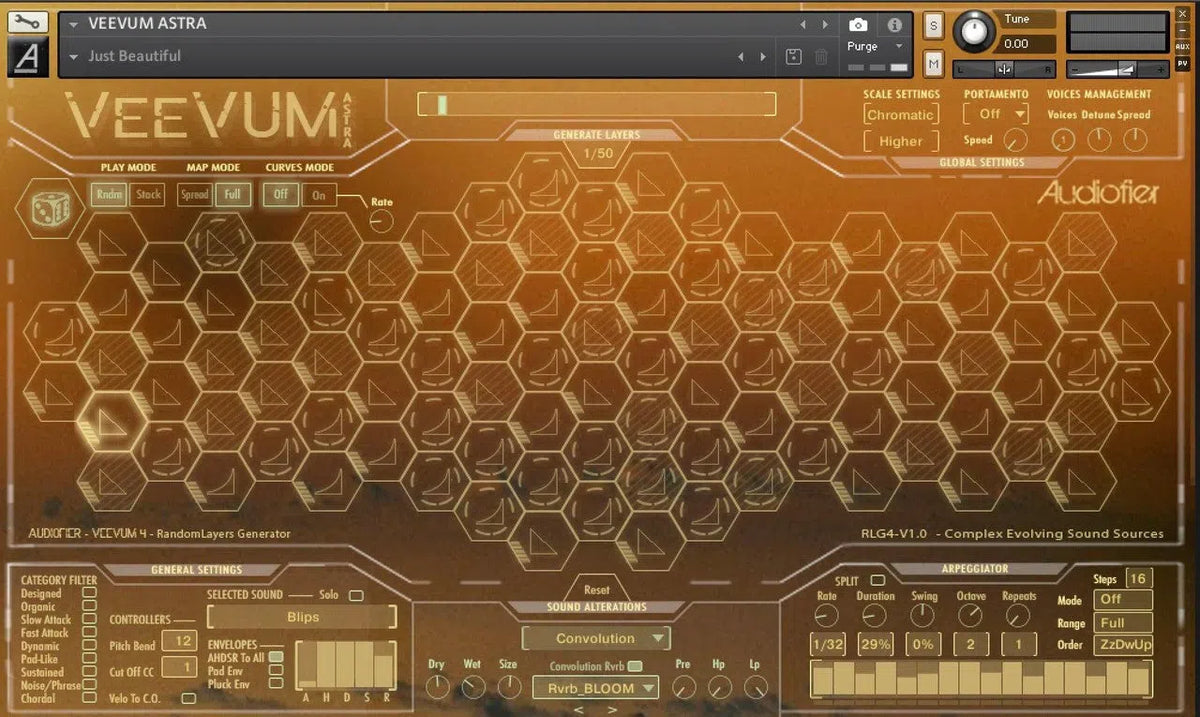Mute the instrument with the M button
This screenshot has width=1200, height=717.
[933, 63]
